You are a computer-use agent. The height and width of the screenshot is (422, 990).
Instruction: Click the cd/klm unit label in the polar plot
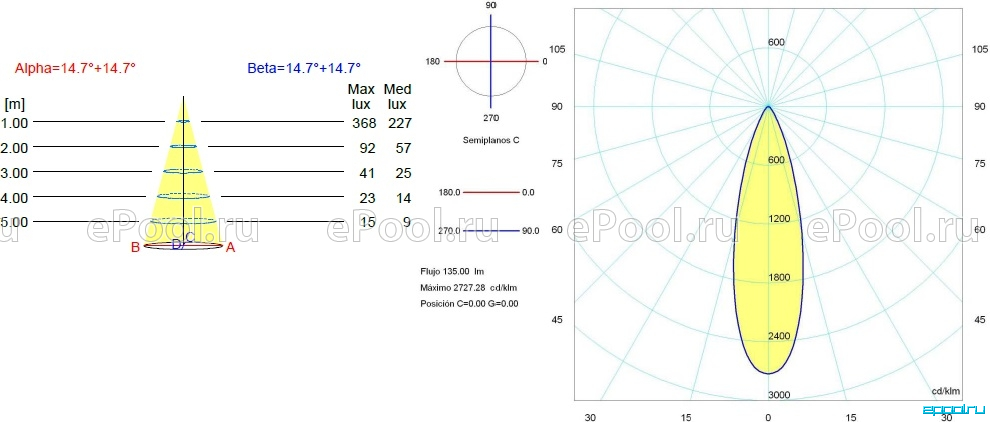pyautogui.click(x=946, y=390)
